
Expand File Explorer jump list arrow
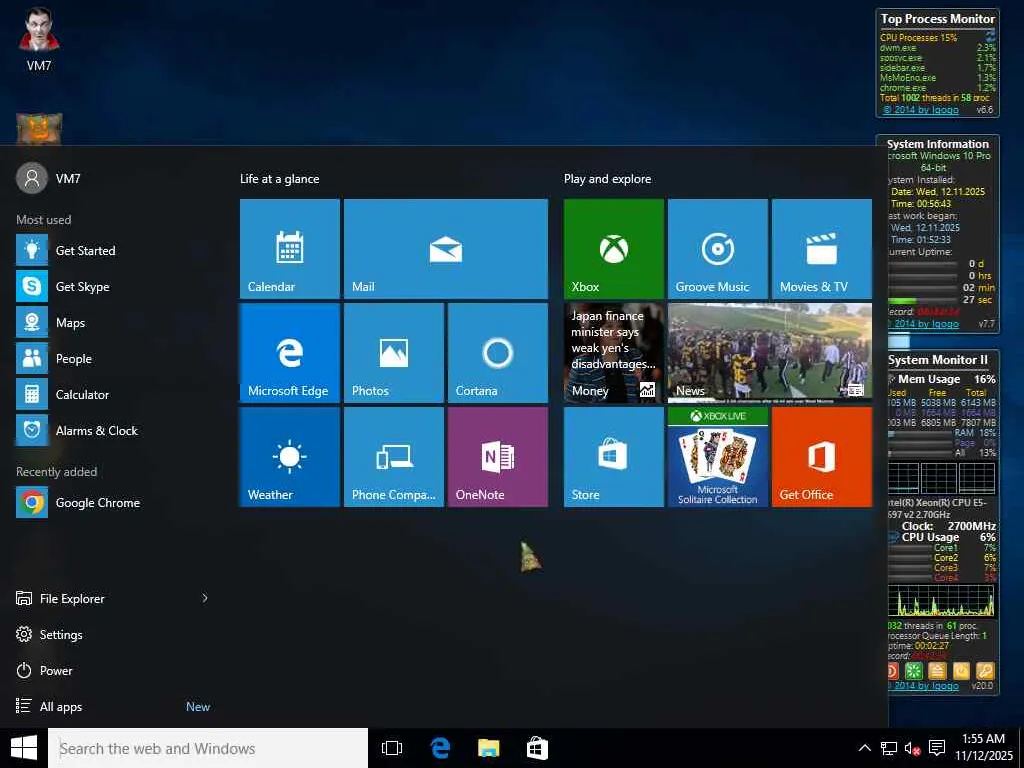click(x=204, y=598)
